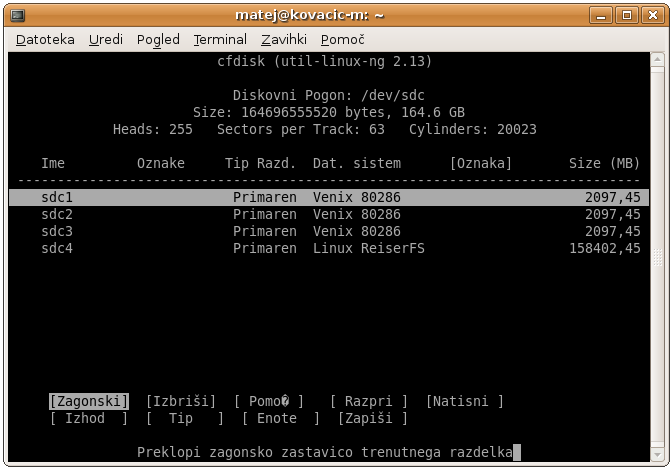Minimize the terminal window

click(601, 15)
